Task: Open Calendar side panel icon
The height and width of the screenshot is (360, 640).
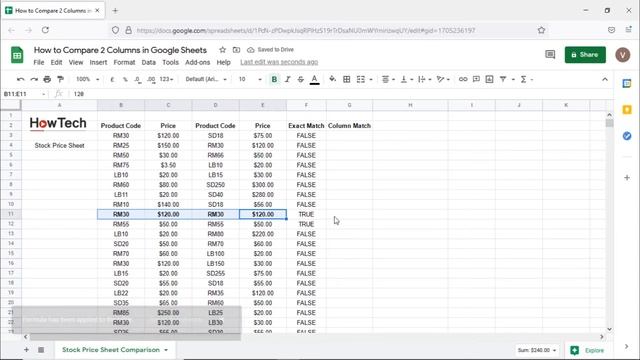Action: pos(627,84)
